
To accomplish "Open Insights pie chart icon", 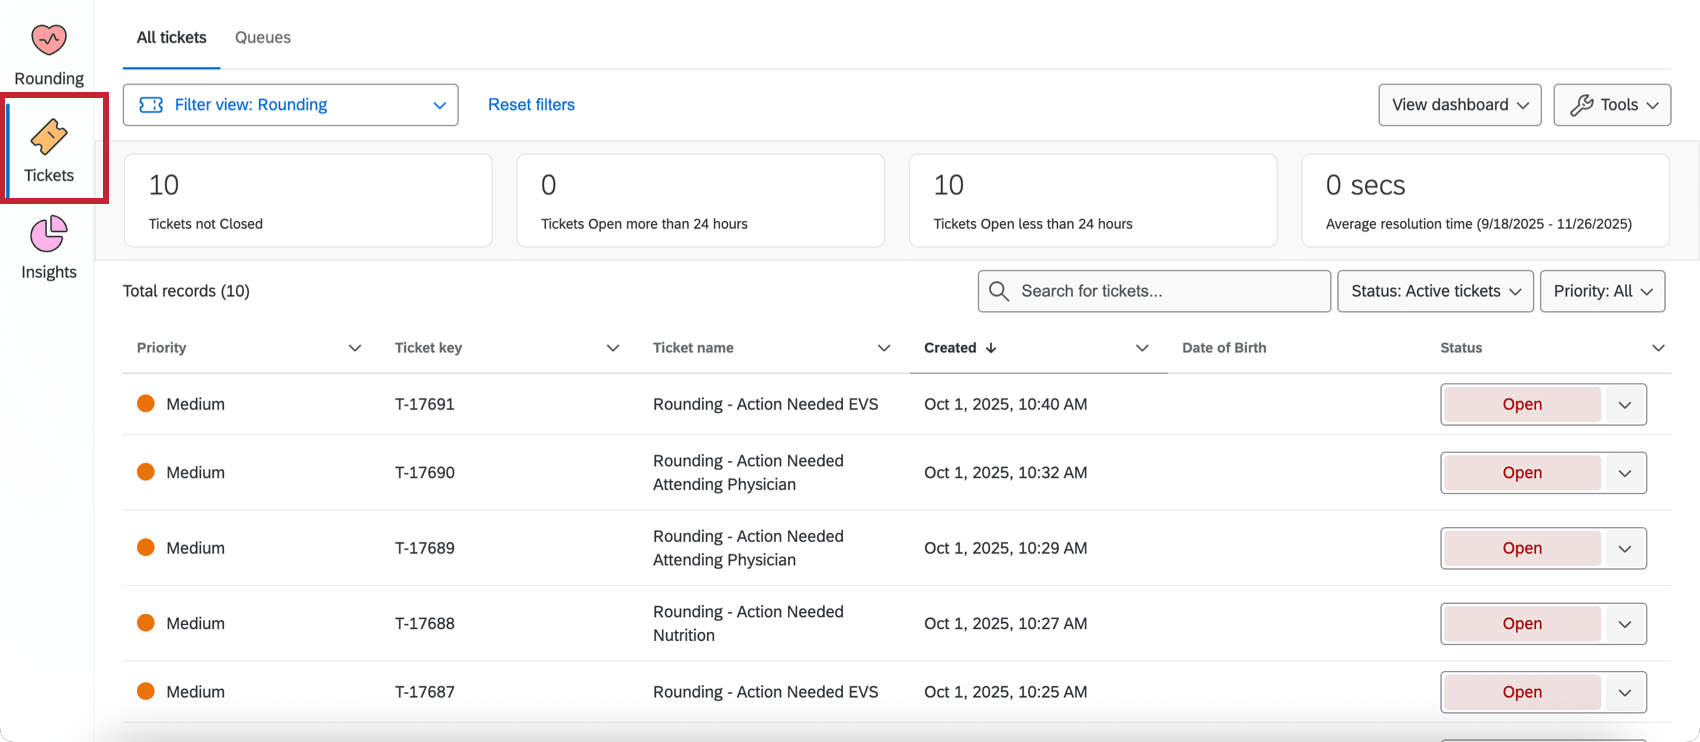I will [x=48, y=235].
